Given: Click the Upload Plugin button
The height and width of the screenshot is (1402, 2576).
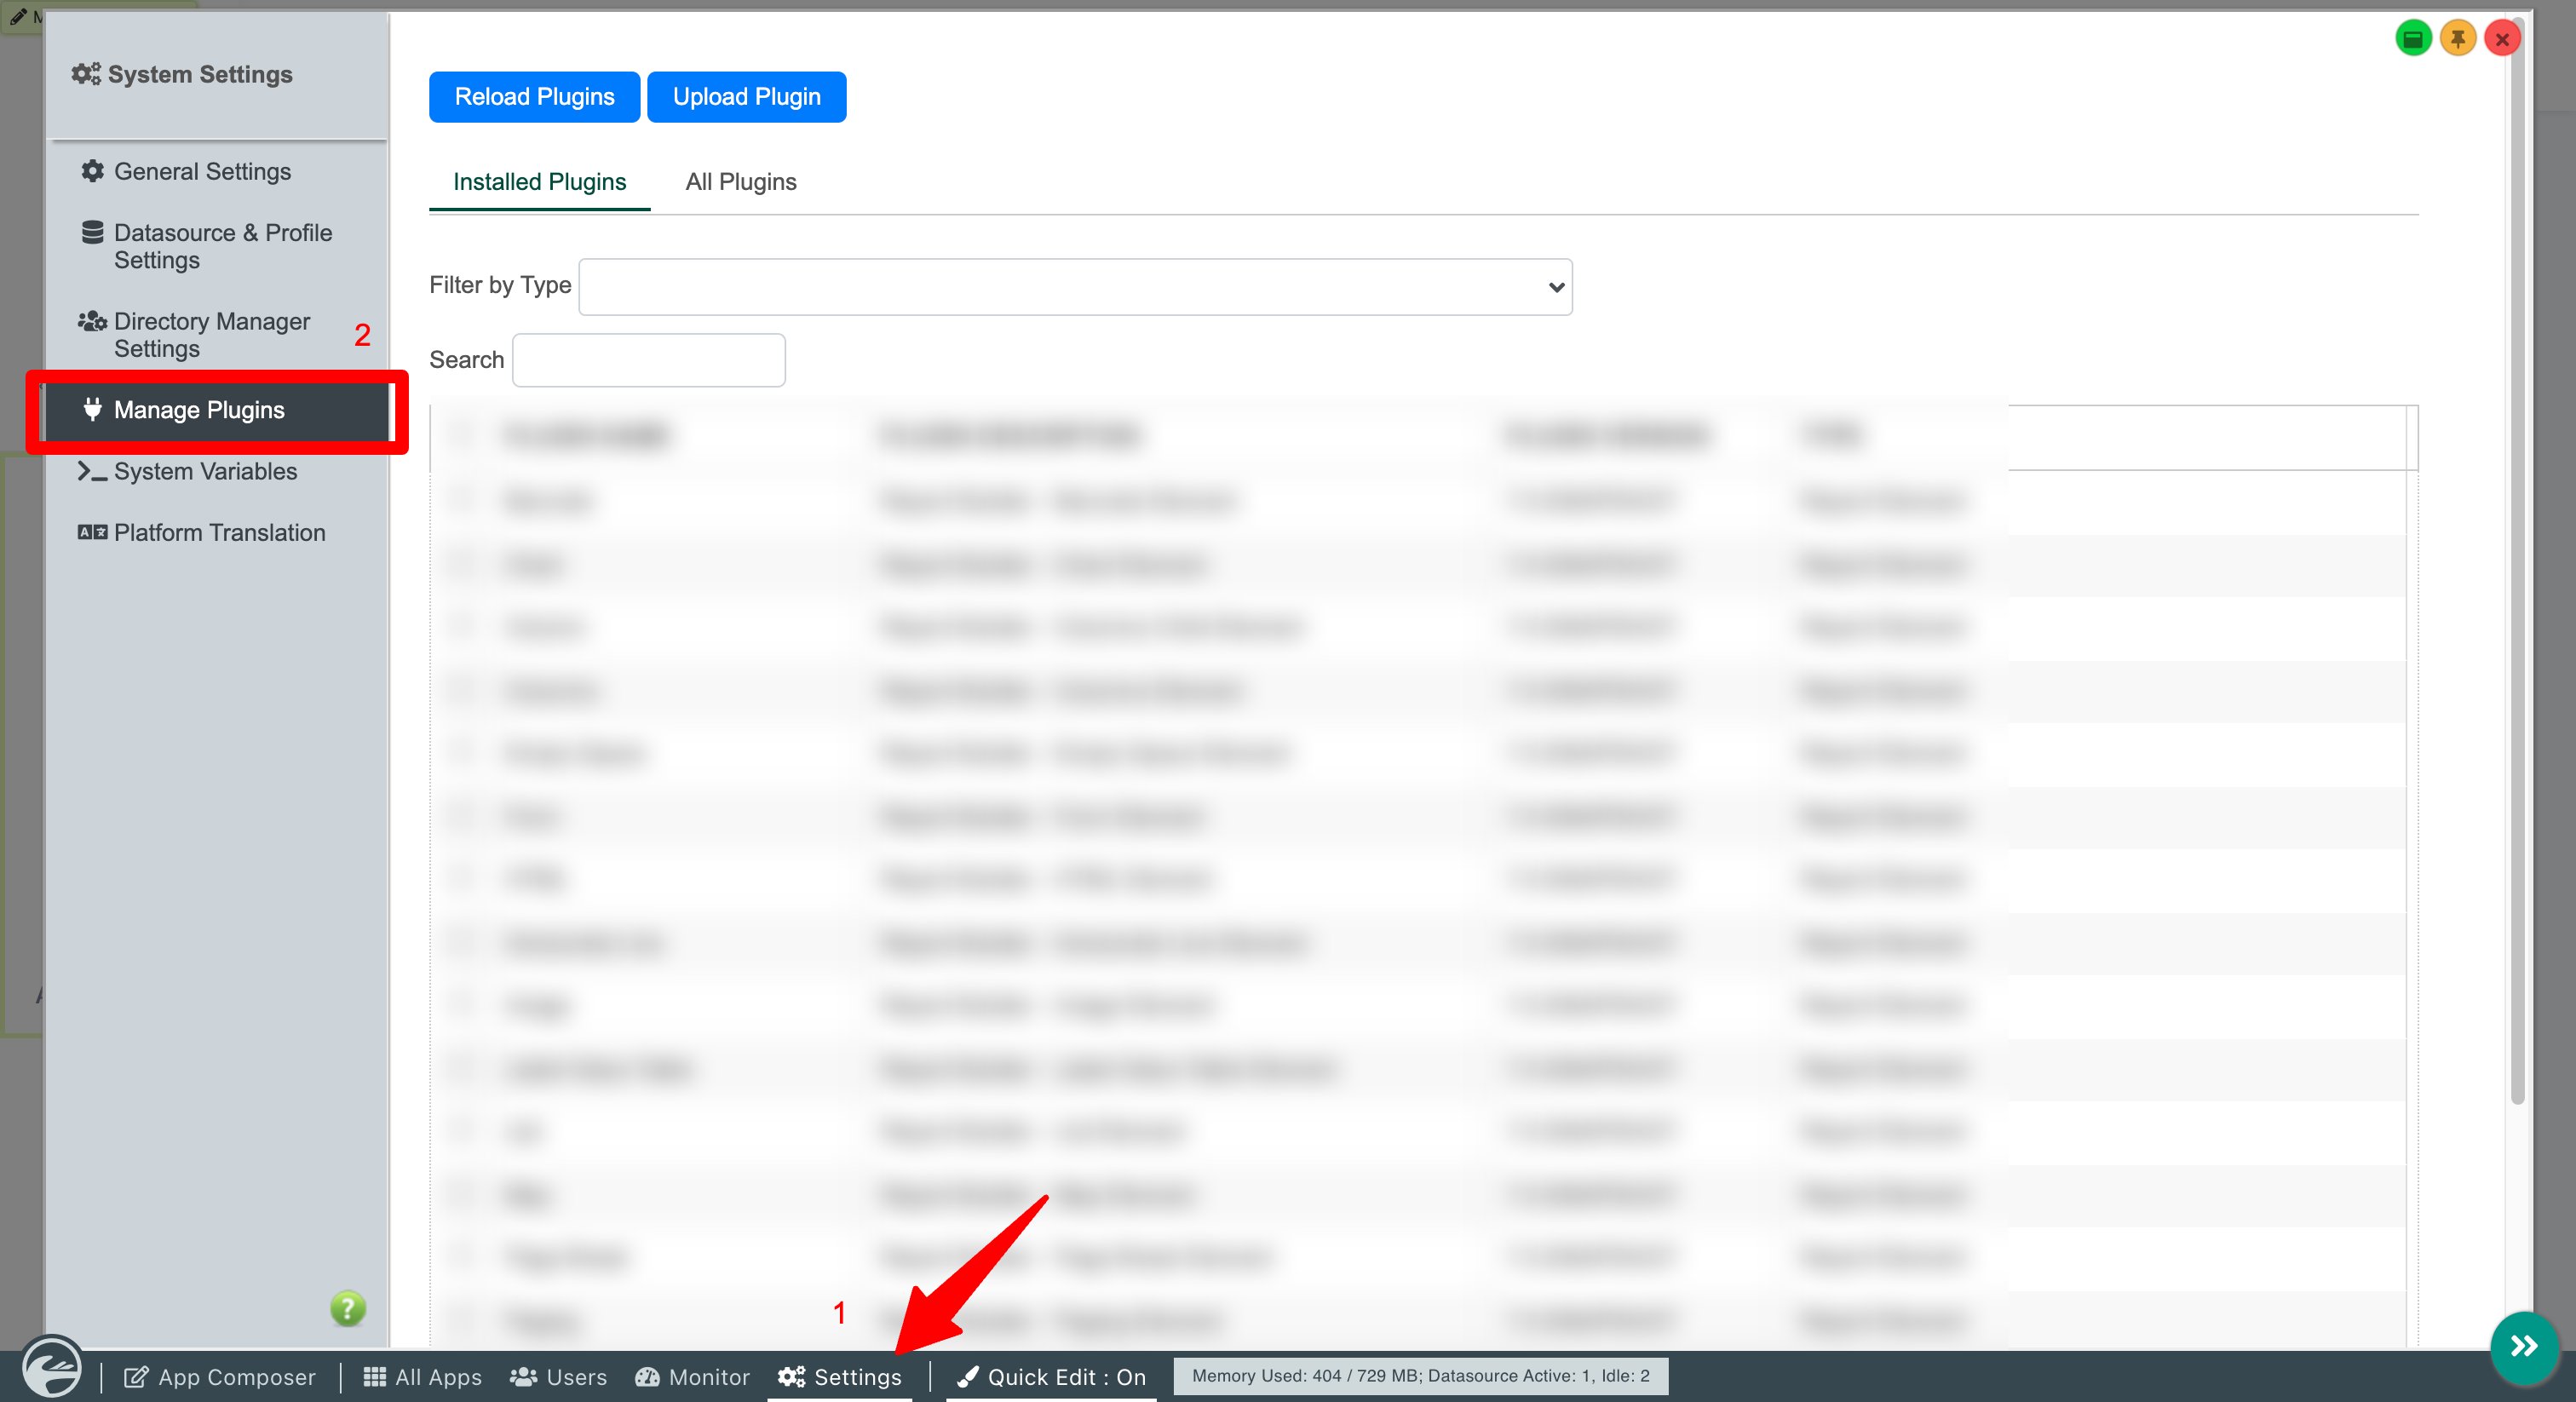Looking at the screenshot, I should coord(746,97).
